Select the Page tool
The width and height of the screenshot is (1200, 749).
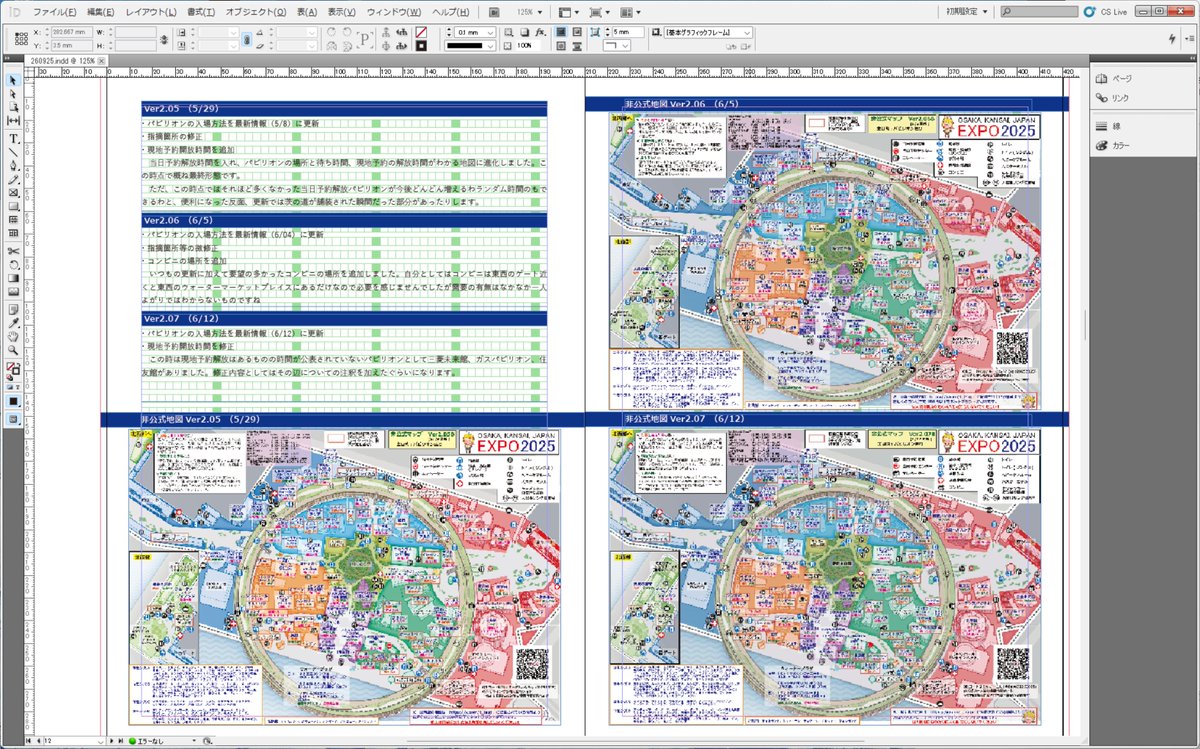[13, 107]
